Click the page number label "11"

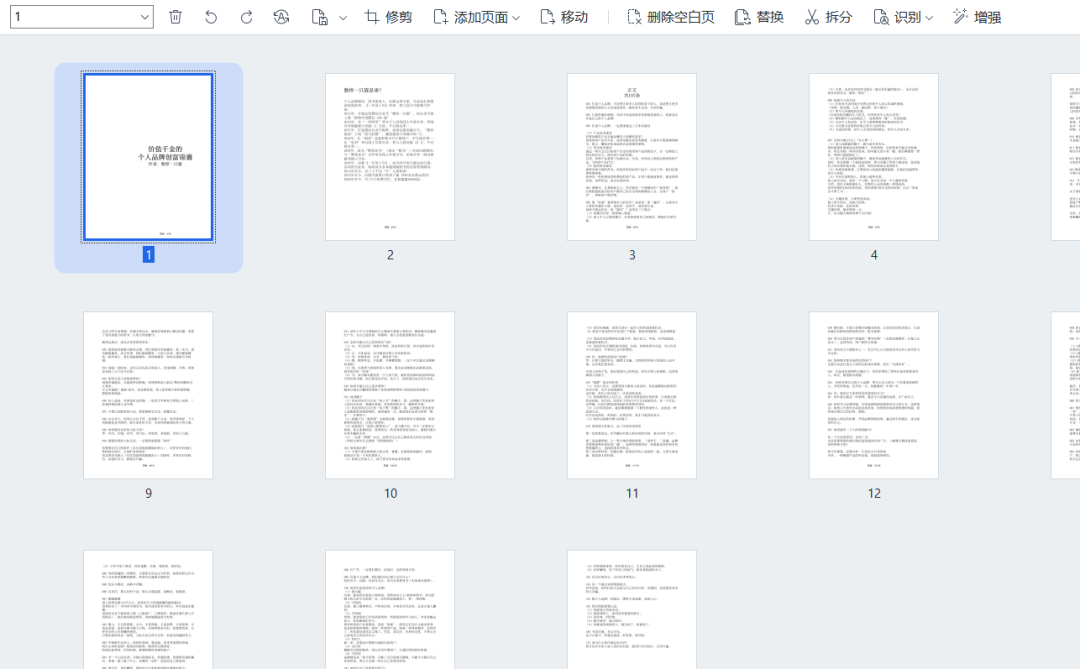(632, 493)
